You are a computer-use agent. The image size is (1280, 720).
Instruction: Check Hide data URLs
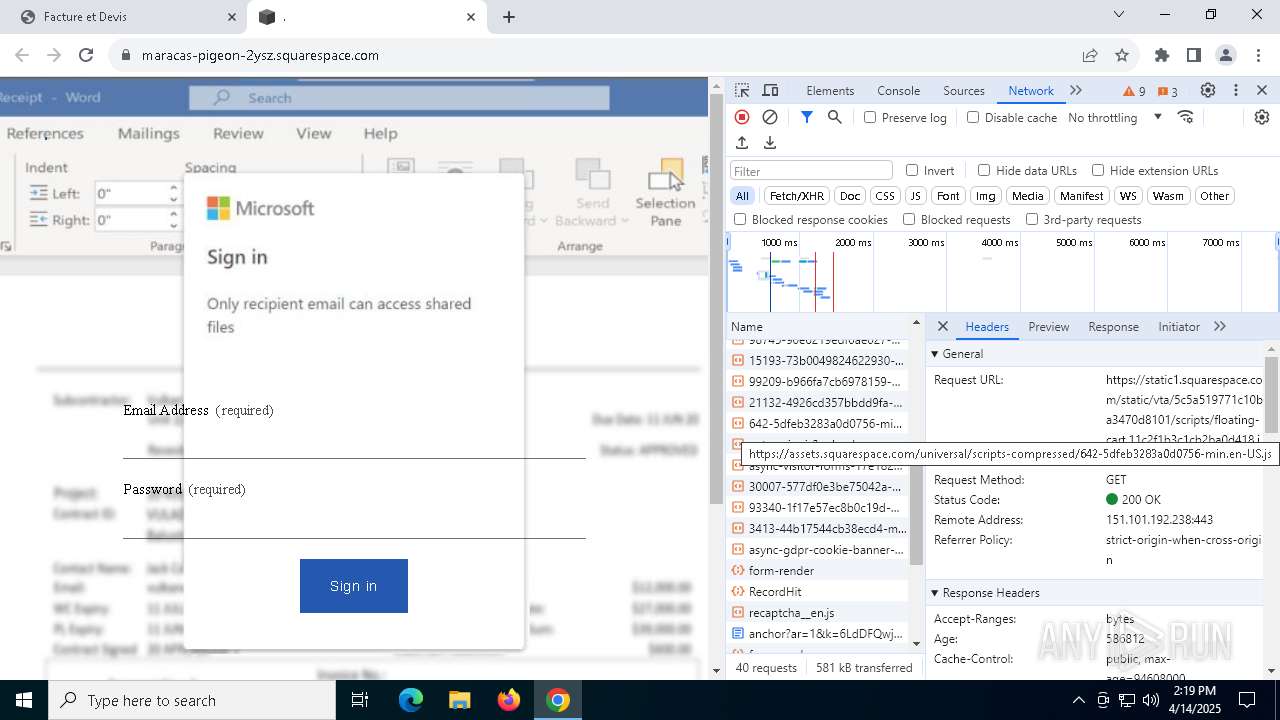984,170
